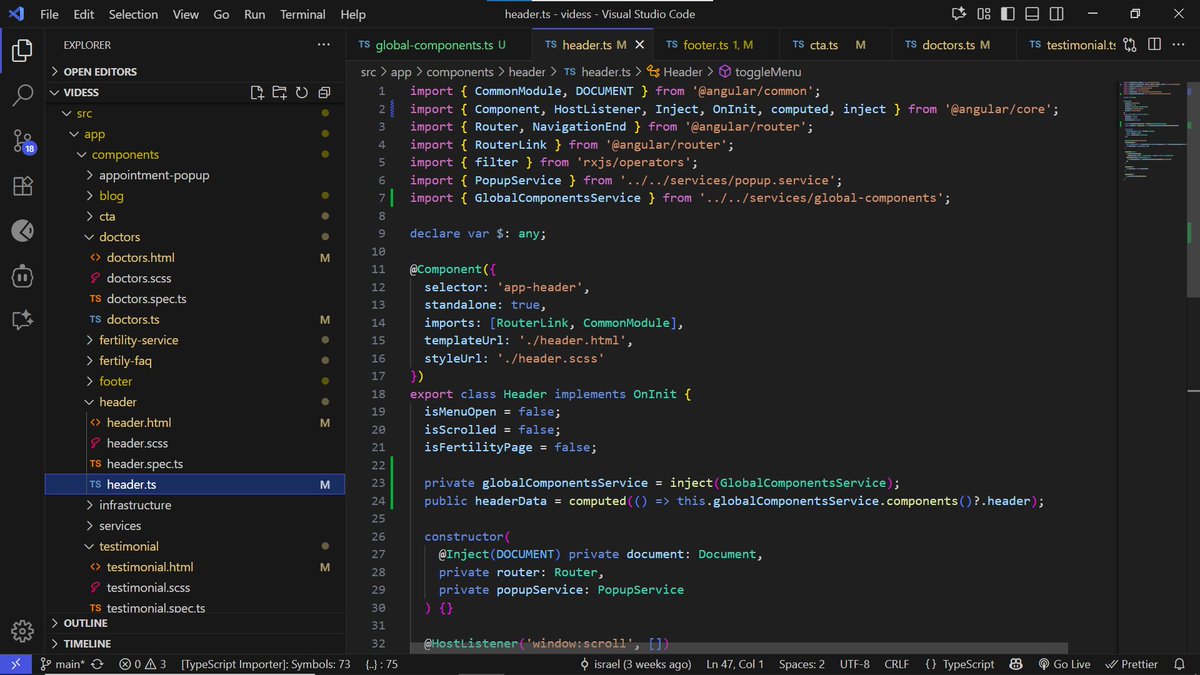Click main branch in status bar
Image resolution: width=1200 pixels, height=675 pixels.
coord(63,664)
